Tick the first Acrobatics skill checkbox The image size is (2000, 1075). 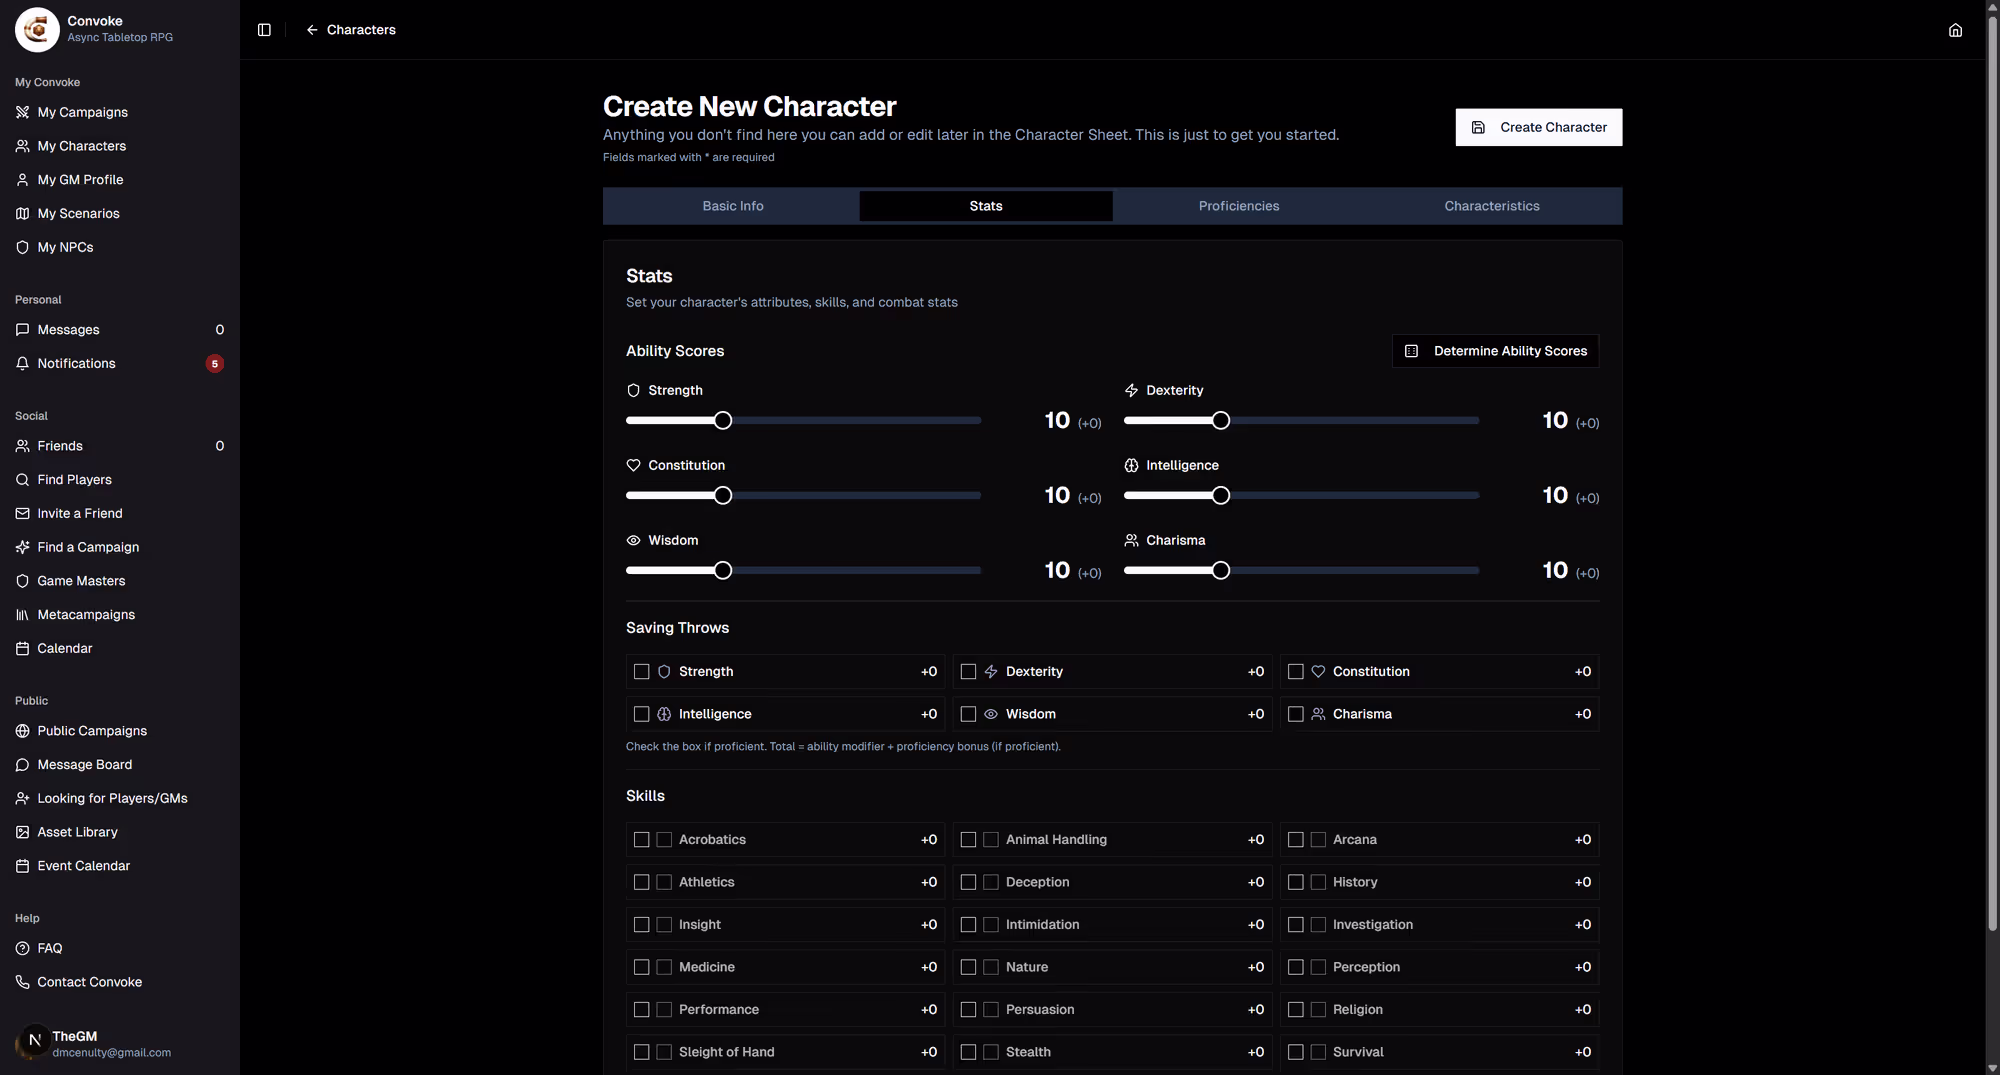pyautogui.click(x=642, y=840)
